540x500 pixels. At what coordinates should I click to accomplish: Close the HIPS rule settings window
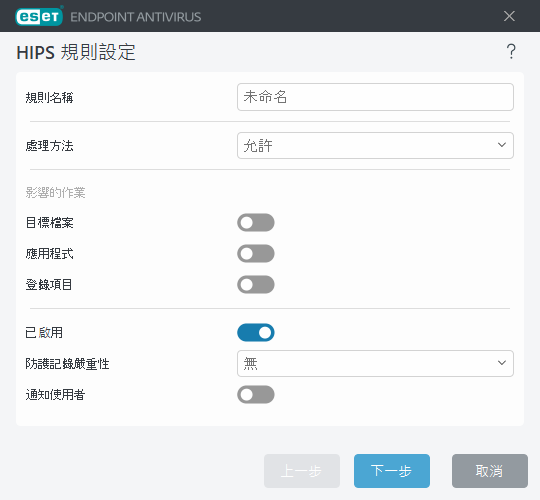pos(509,16)
